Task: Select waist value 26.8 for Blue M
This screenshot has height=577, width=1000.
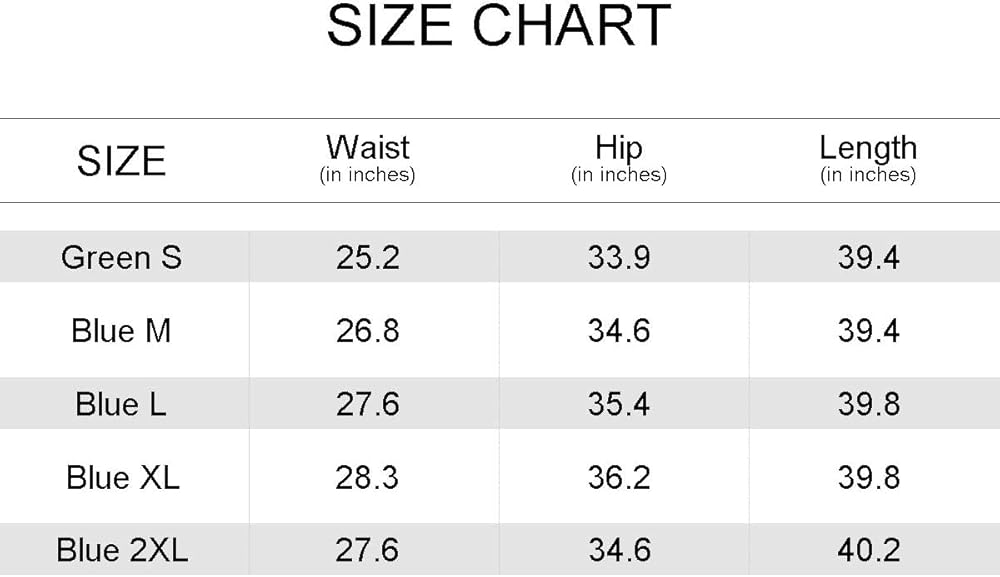Action: (368, 331)
